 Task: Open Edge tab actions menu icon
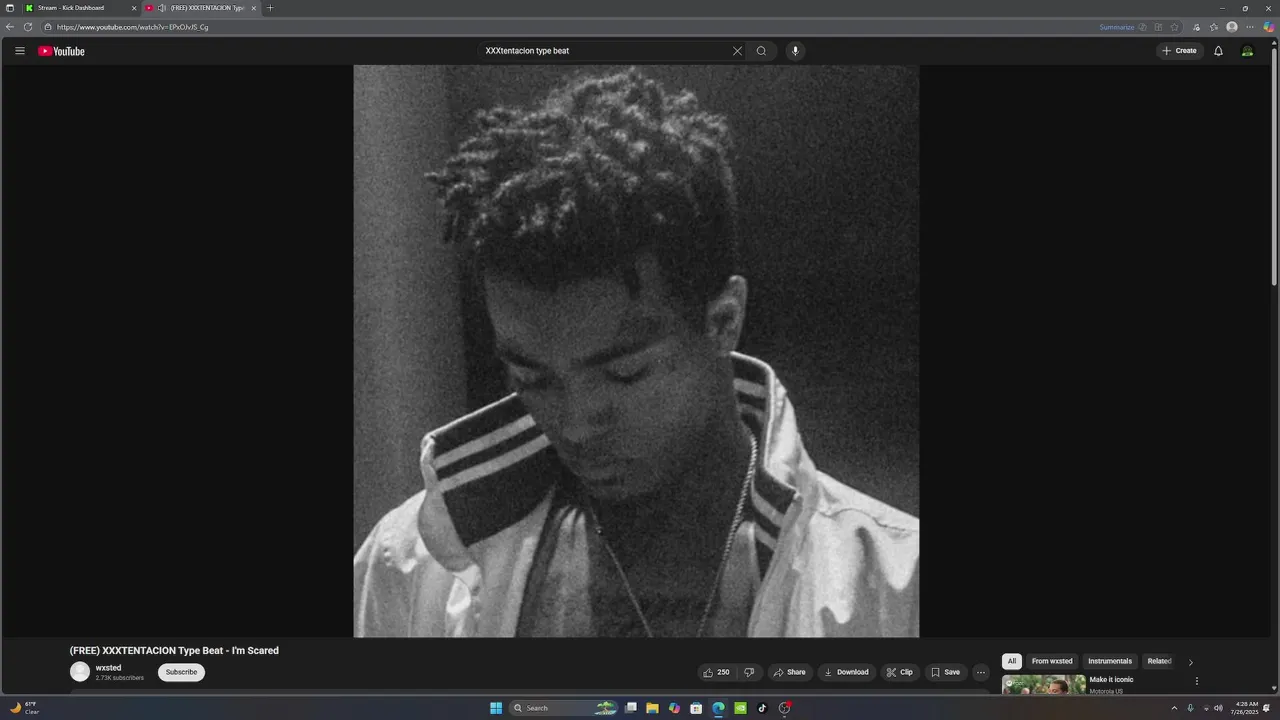click(10, 8)
